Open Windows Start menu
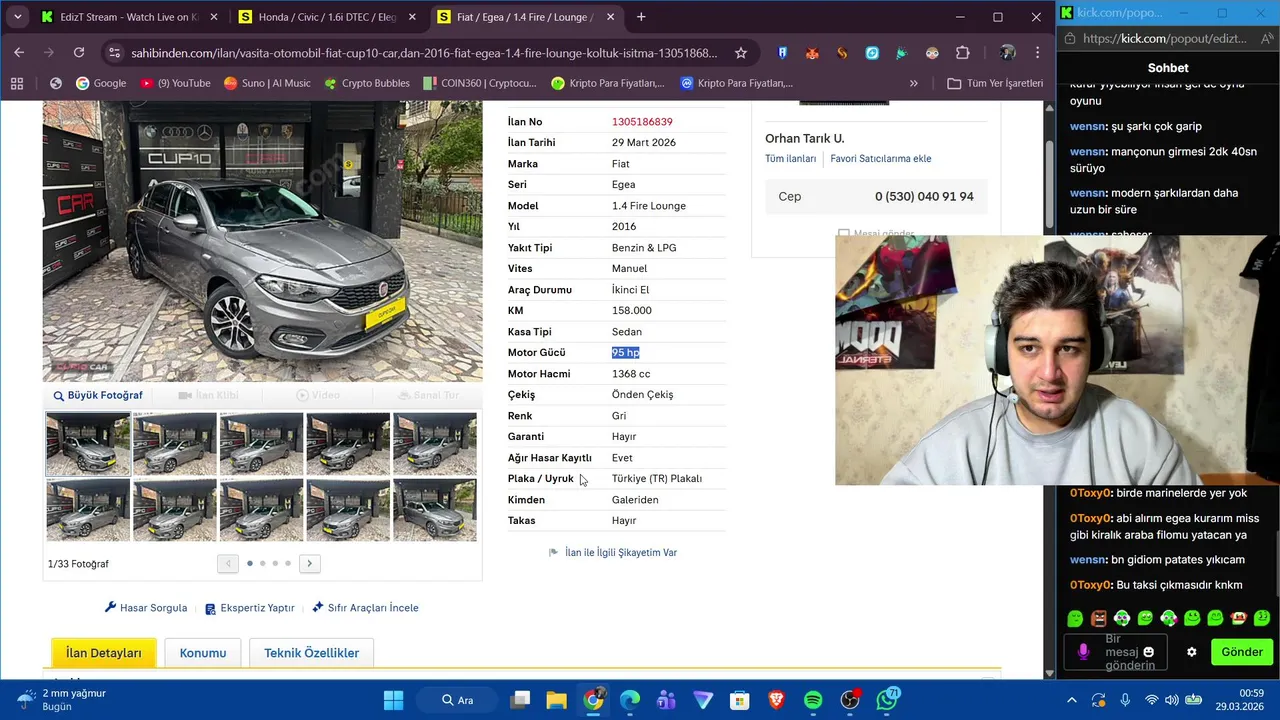The height and width of the screenshot is (720, 1280). tap(393, 700)
